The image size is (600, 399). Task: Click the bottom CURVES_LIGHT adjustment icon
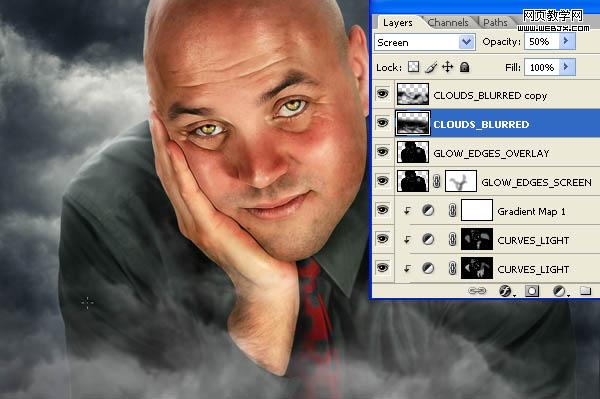[428, 268]
